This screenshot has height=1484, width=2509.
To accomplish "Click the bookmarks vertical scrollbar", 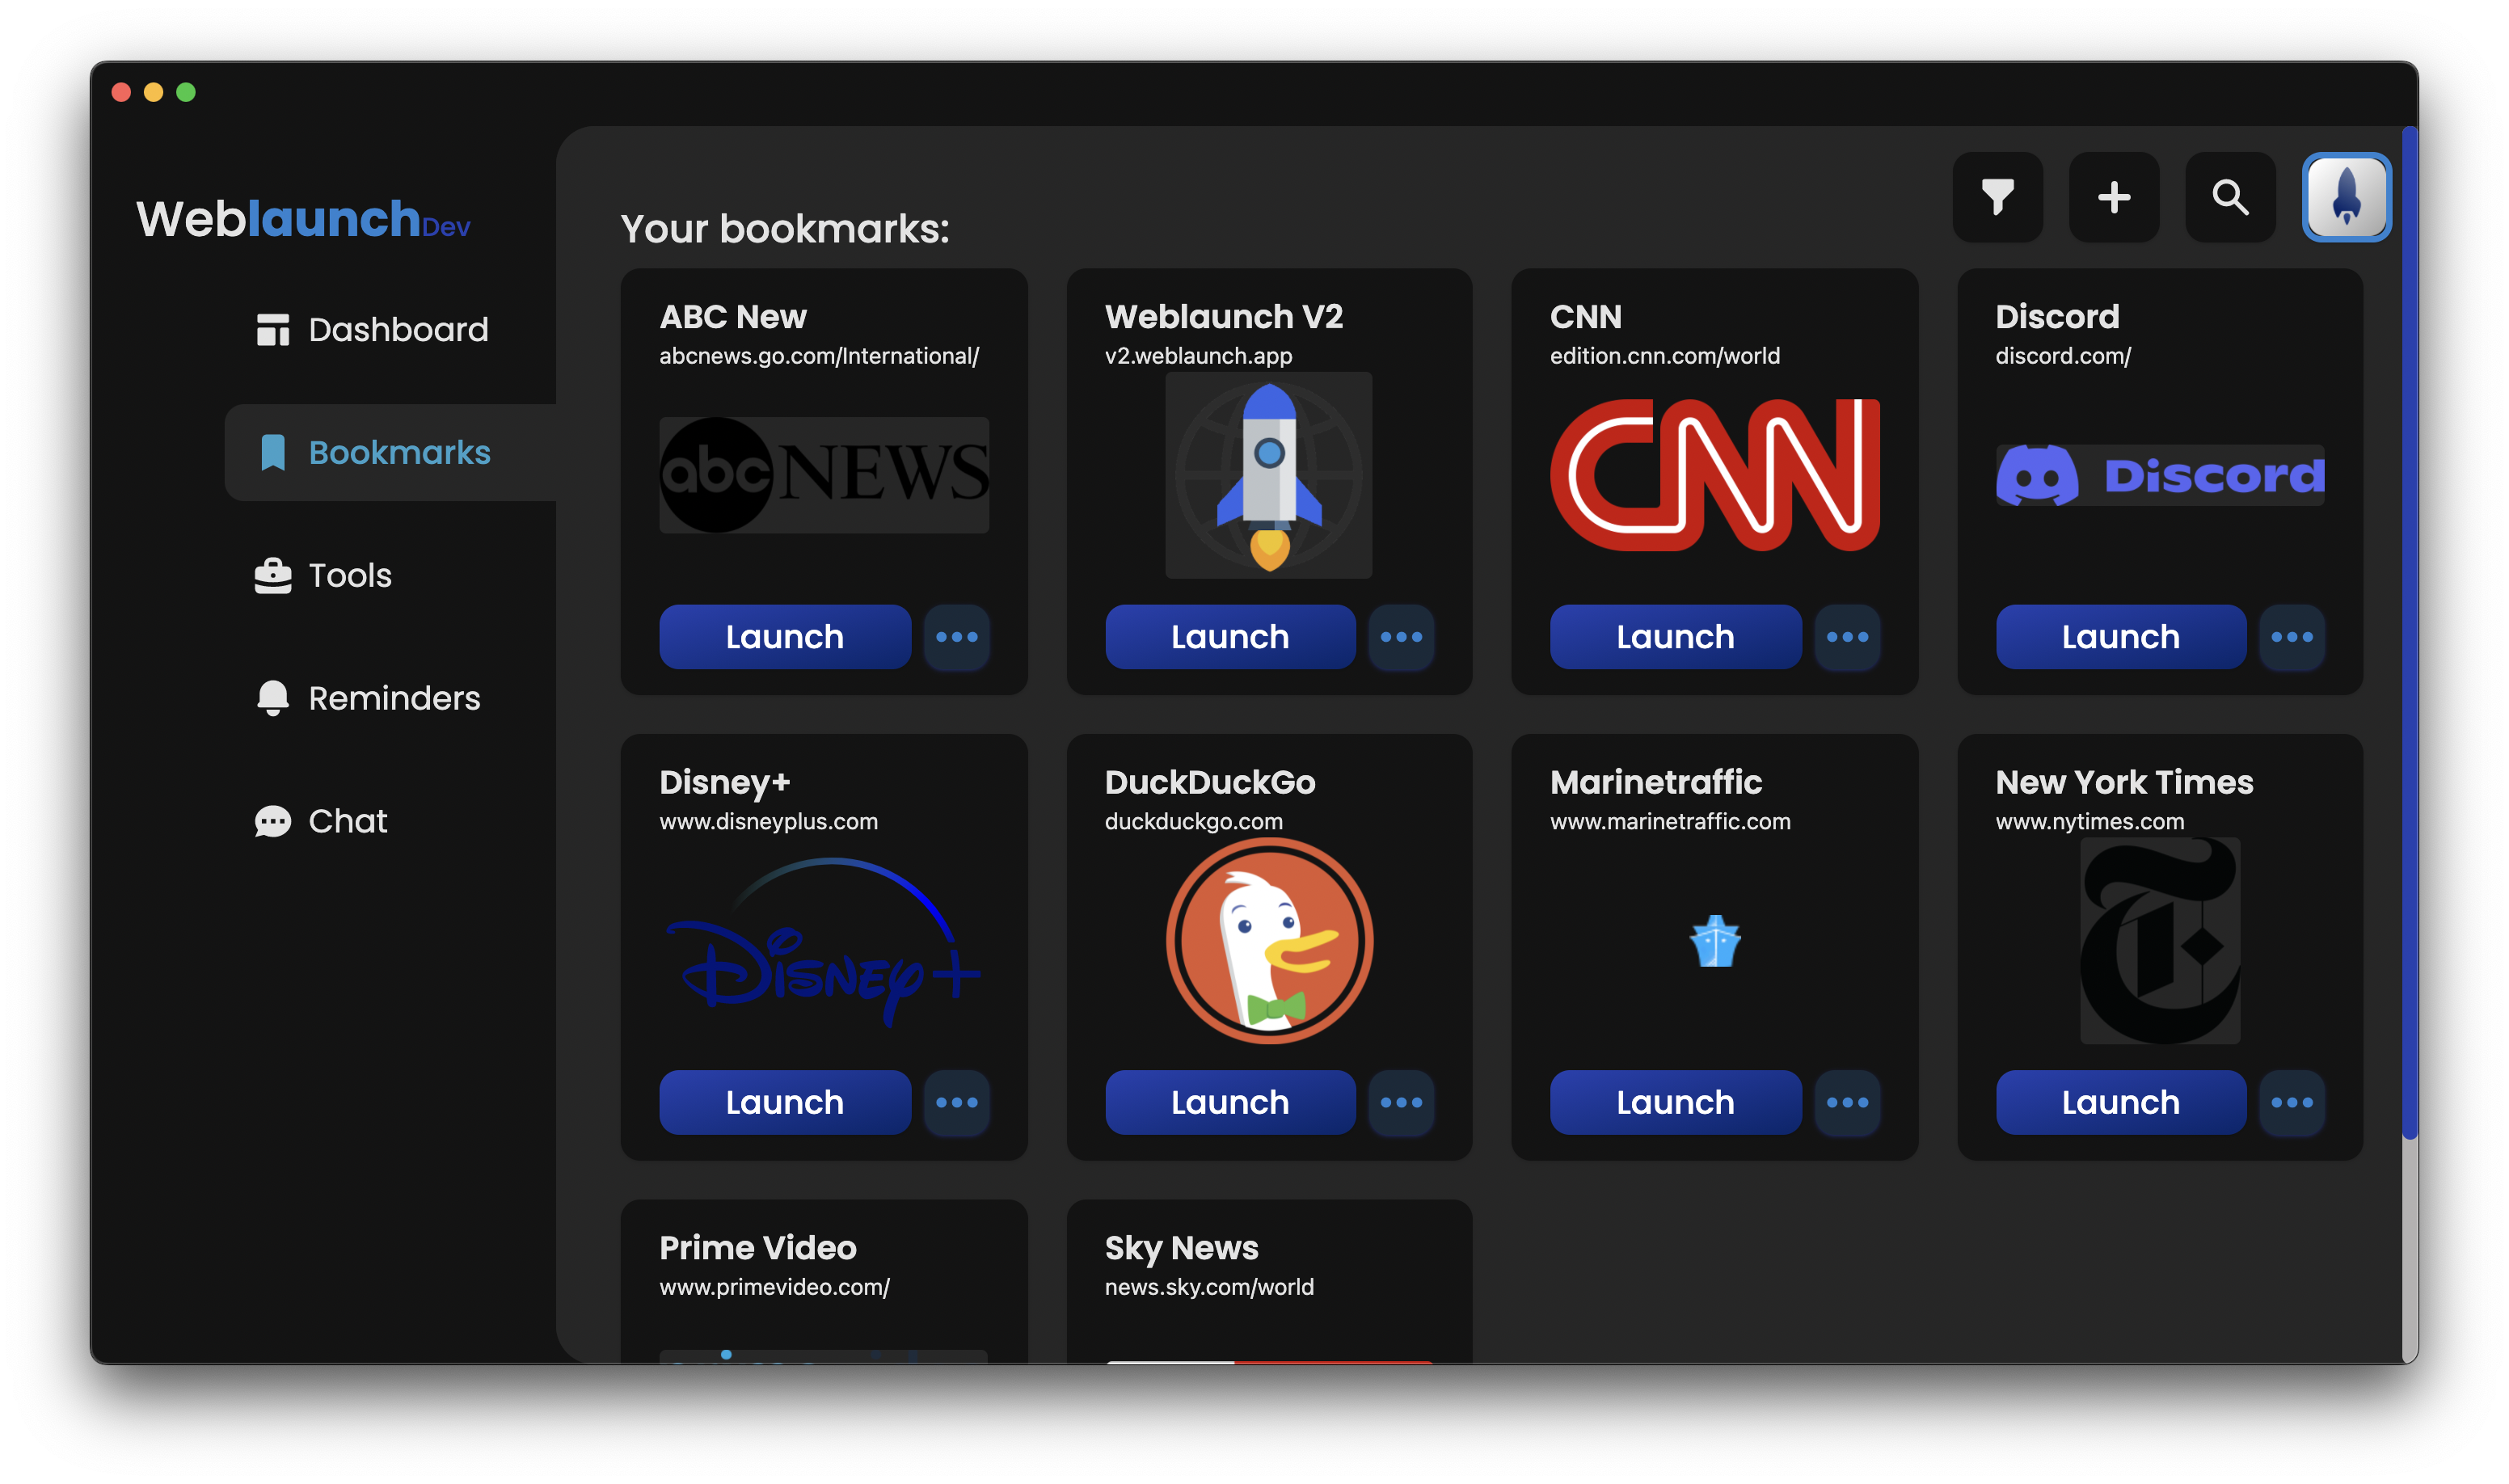I will pos(2410,634).
